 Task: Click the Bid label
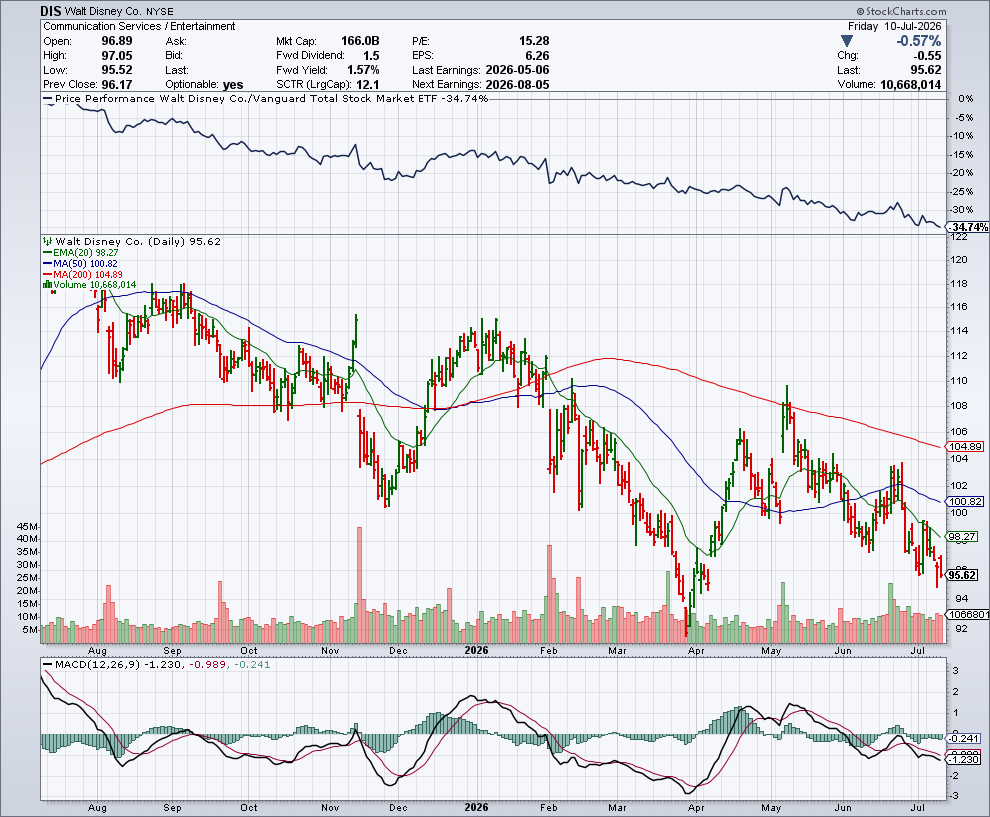[174, 56]
